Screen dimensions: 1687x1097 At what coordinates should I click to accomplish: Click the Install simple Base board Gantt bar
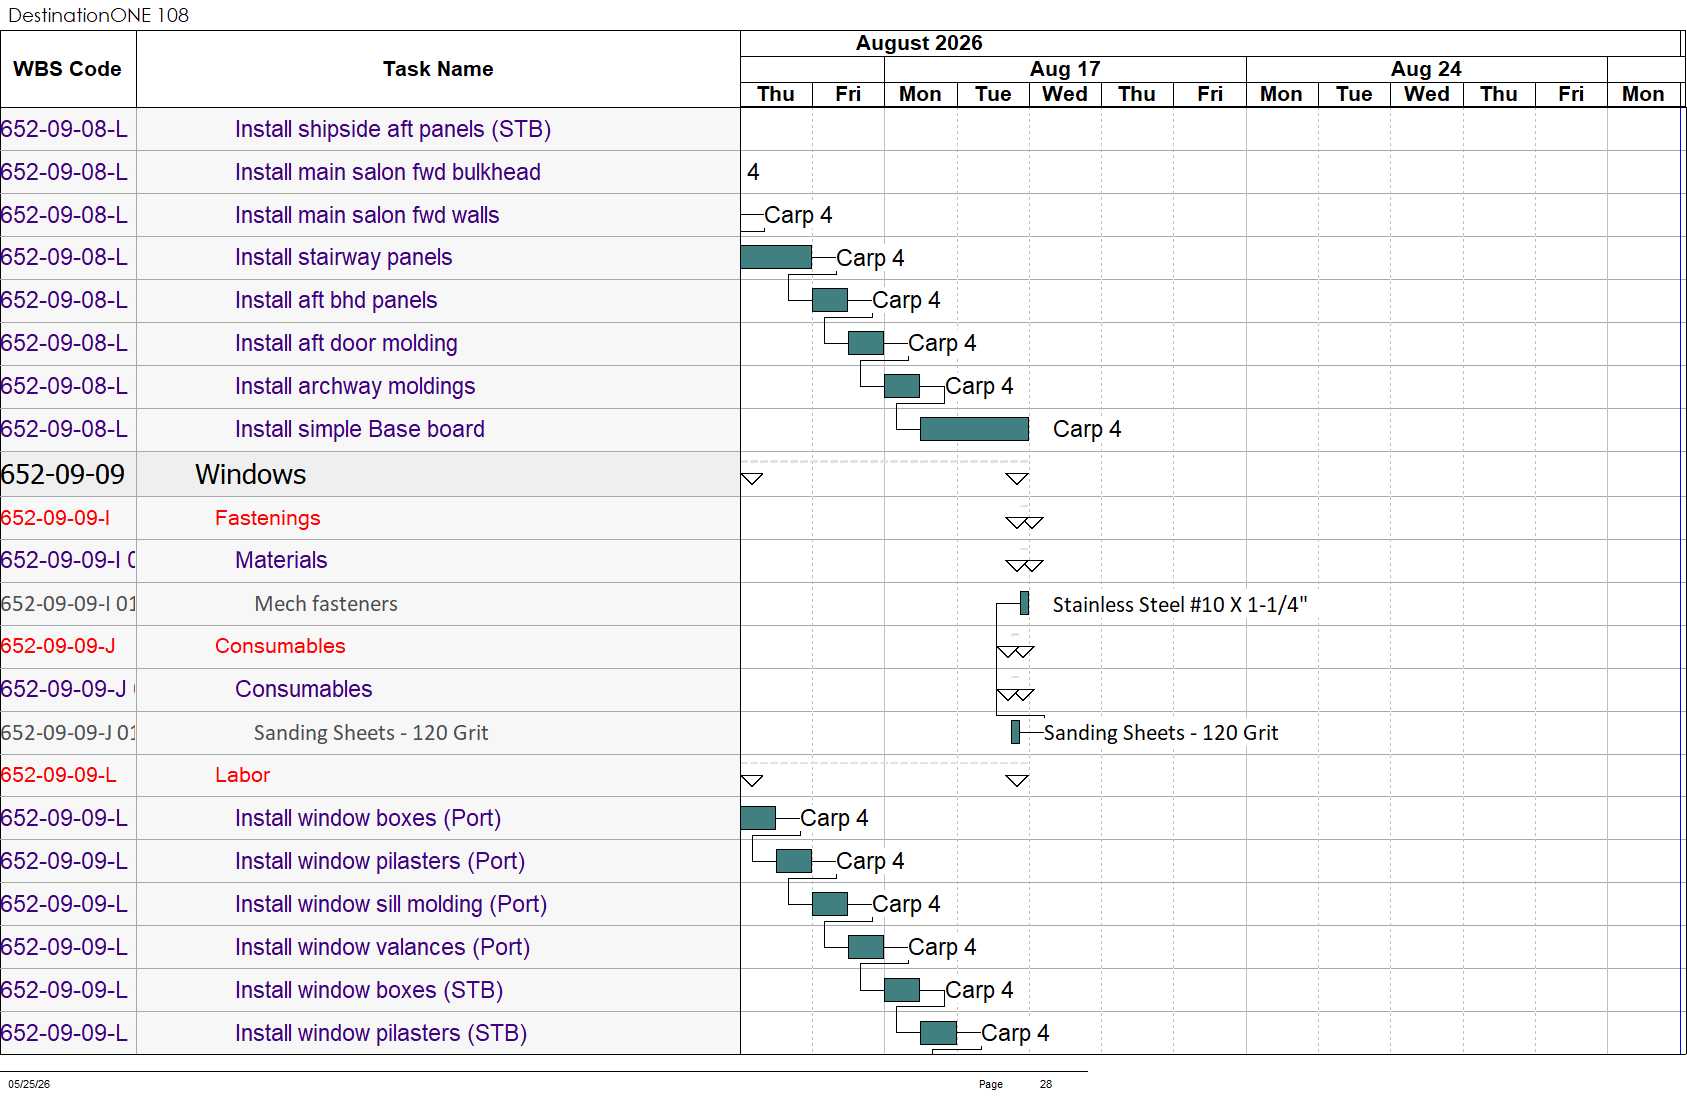[x=974, y=429]
